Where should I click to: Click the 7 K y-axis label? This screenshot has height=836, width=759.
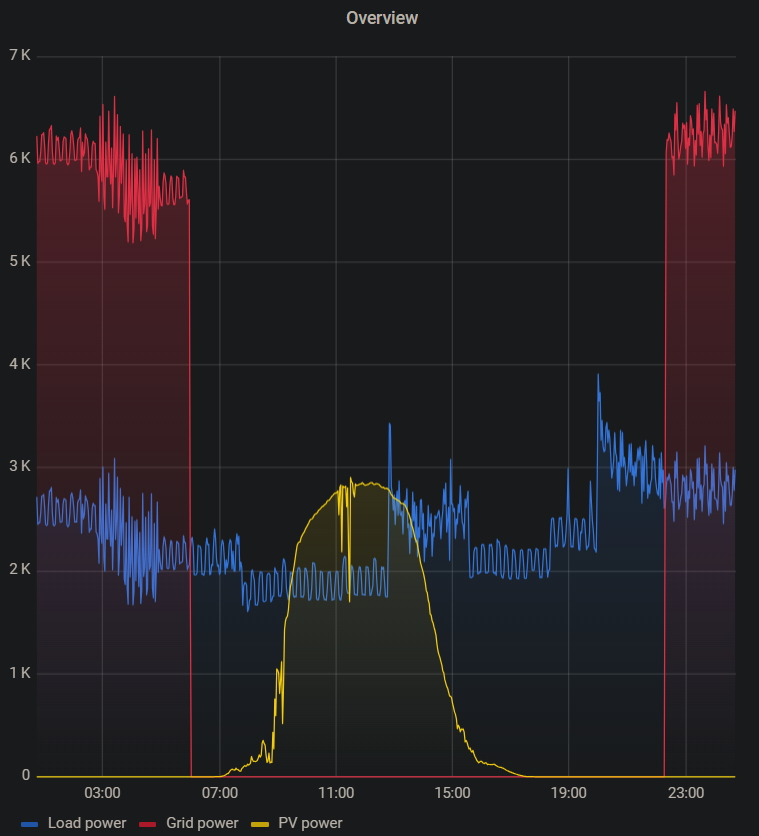click(19, 56)
